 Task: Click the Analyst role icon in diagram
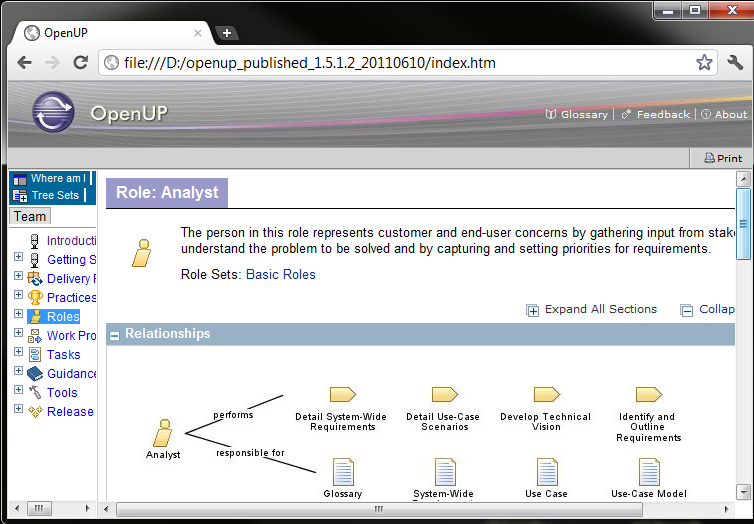tap(163, 433)
